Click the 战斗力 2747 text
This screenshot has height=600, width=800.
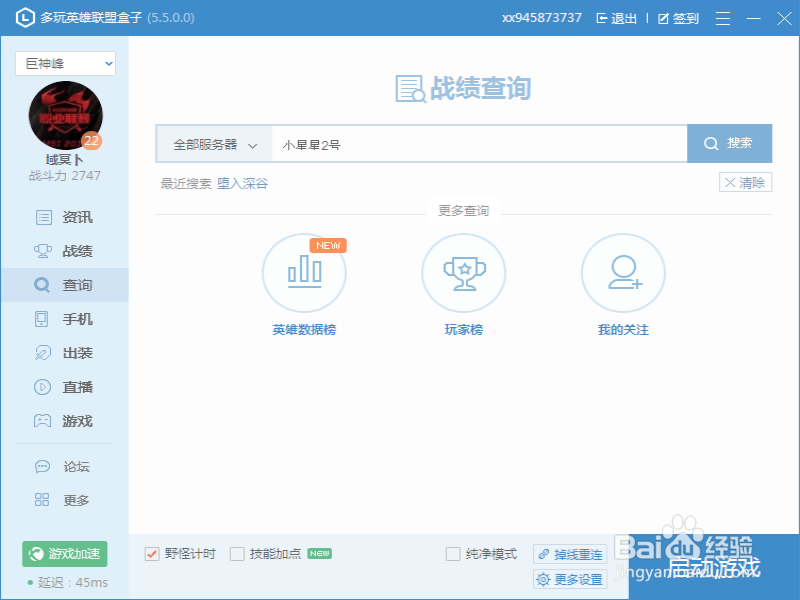(65, 176)
